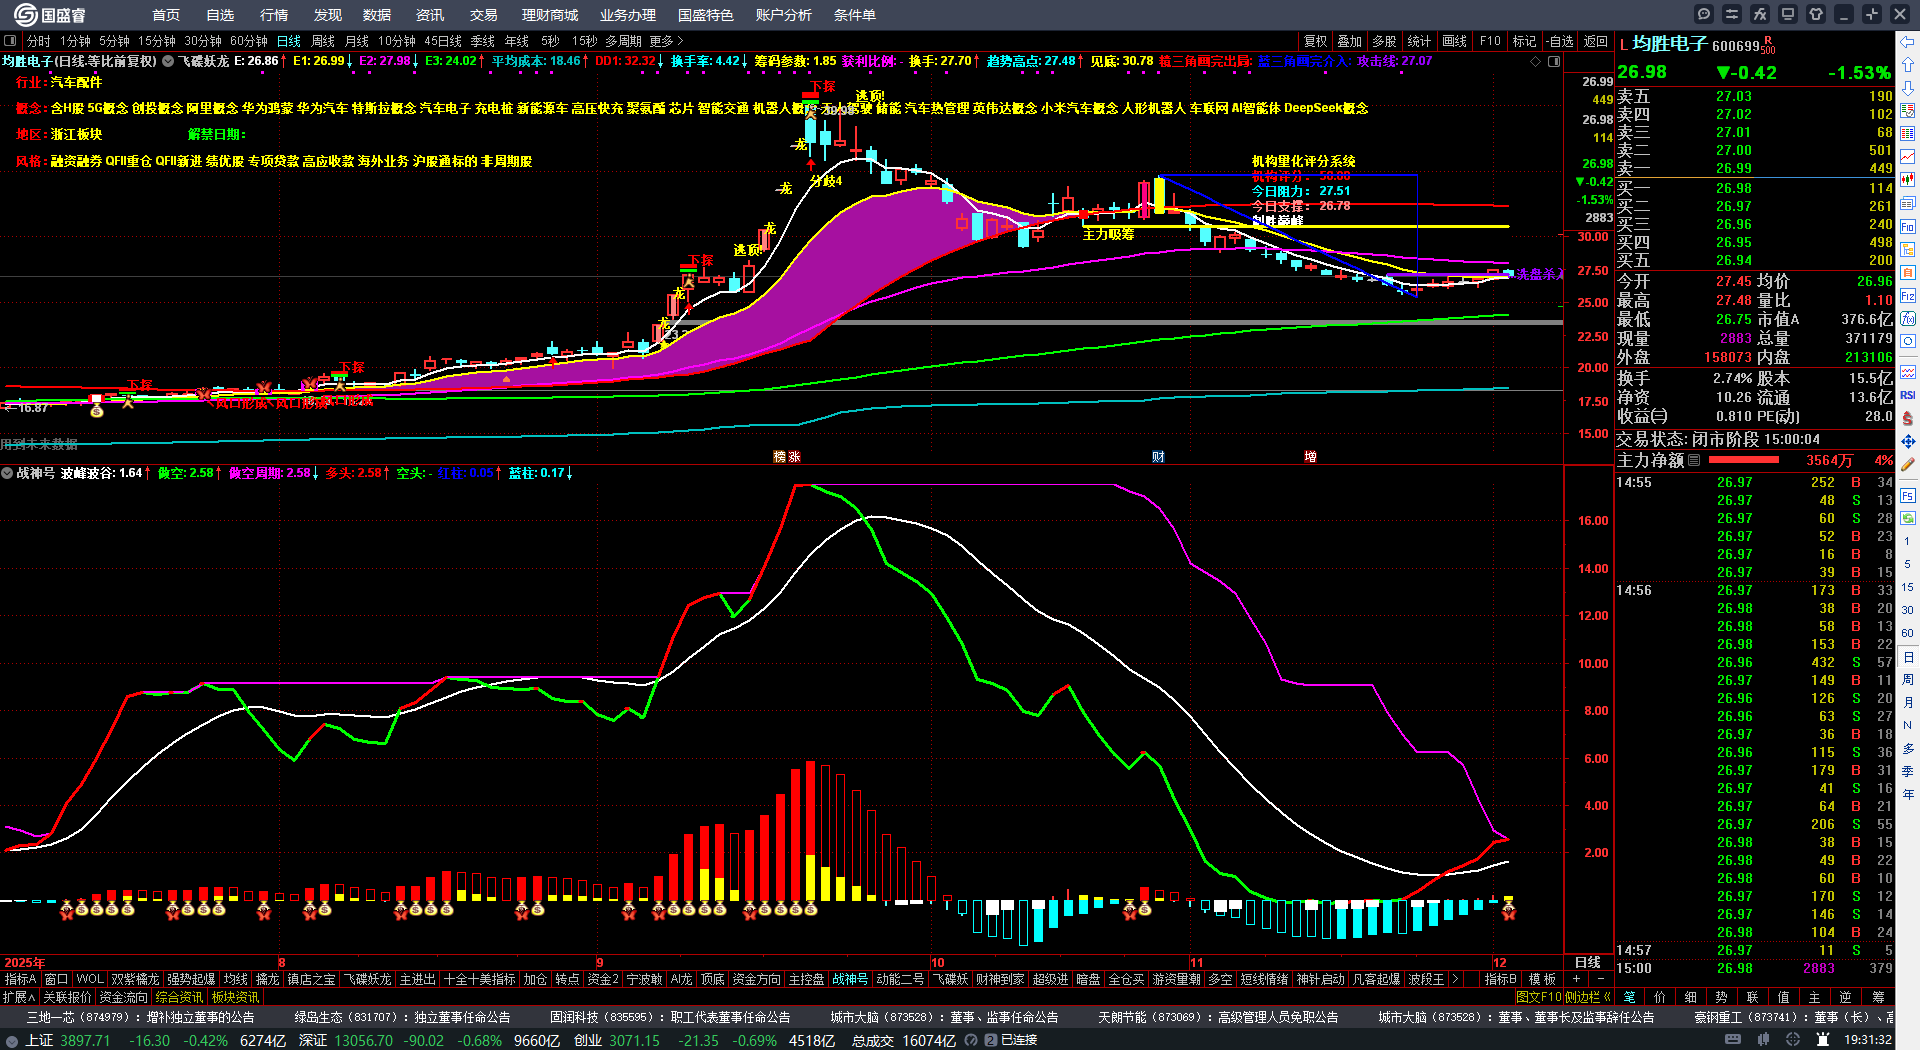Toggle 多股 multi-stock view
Viewport: 1920px width, 1050px height.
click(x=1384, y=41)
